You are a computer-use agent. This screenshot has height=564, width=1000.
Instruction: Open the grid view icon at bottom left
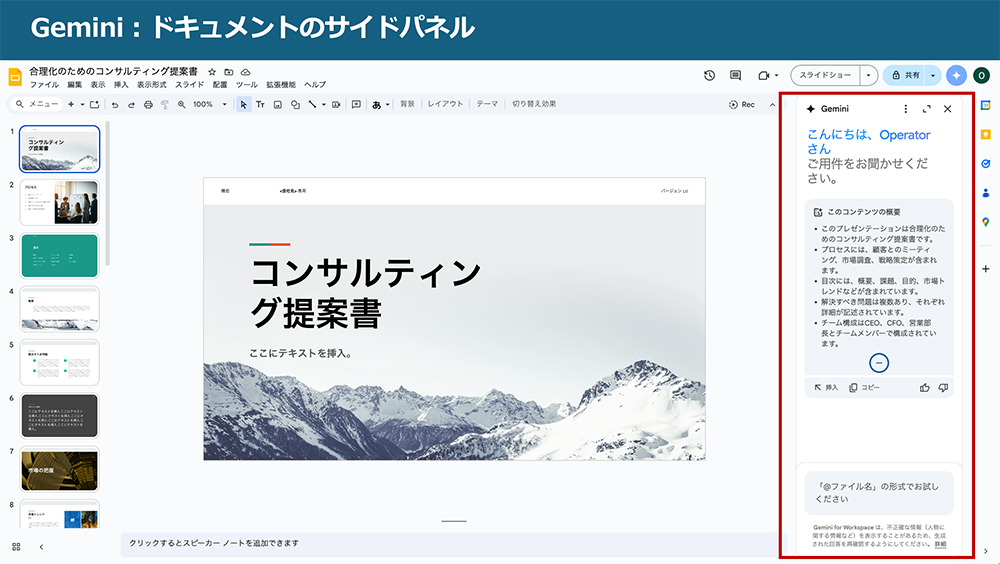(x=16, y=547)
